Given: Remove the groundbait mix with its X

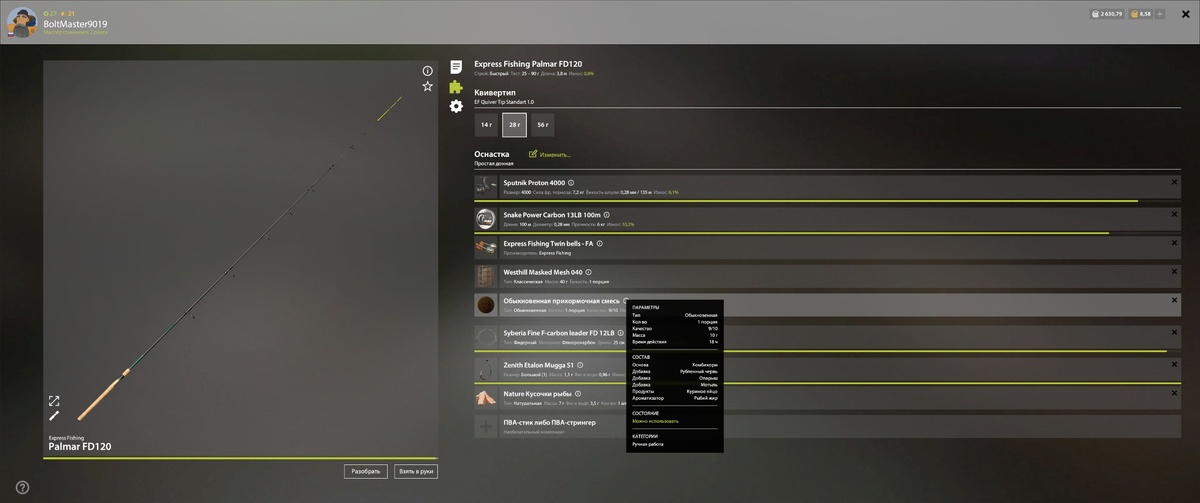Looking at the screenshot, I should (1174, 300).
